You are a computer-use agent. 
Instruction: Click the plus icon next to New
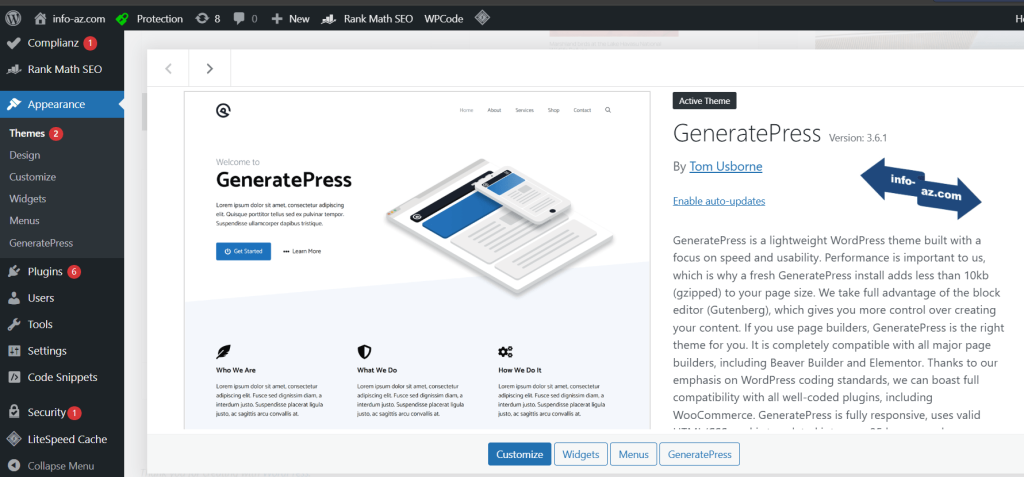click(277, 18)
